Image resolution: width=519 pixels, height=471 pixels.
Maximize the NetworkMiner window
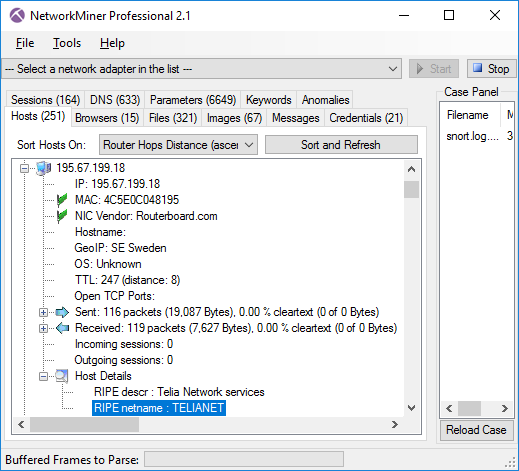(x=449, y=15)
